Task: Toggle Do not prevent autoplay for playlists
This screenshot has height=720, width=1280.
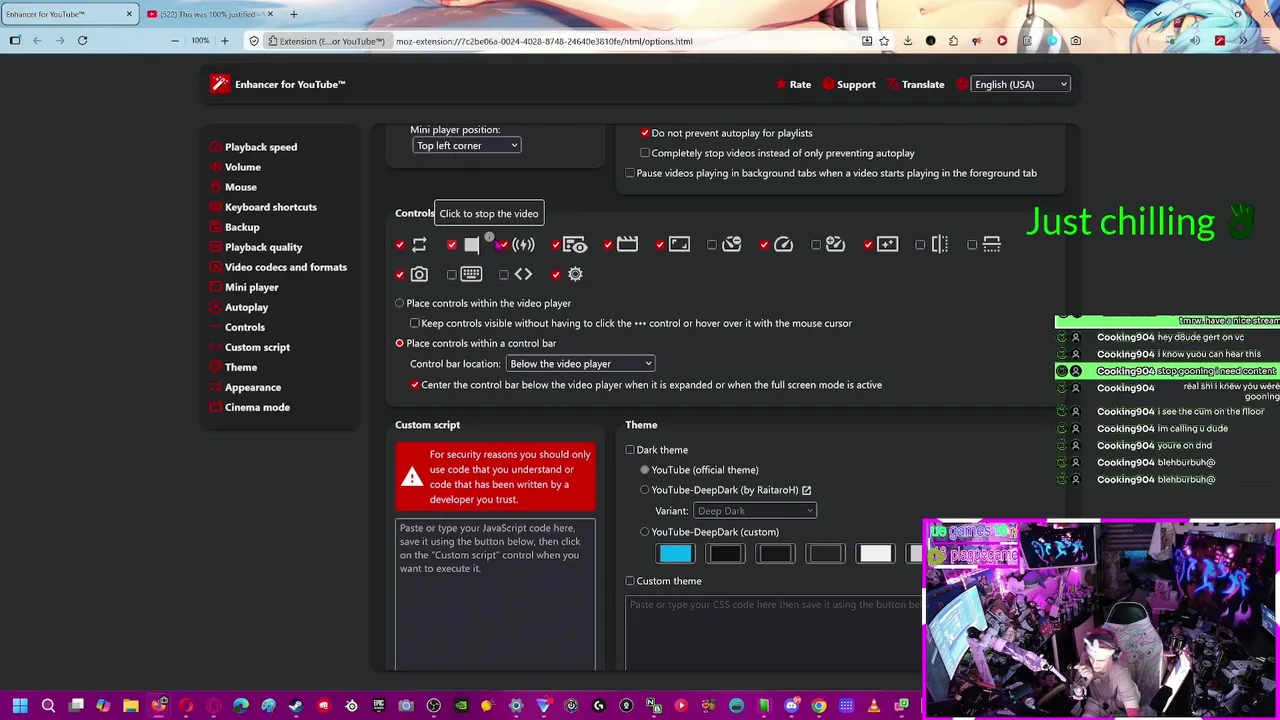Action: click(x=645, y=133)
